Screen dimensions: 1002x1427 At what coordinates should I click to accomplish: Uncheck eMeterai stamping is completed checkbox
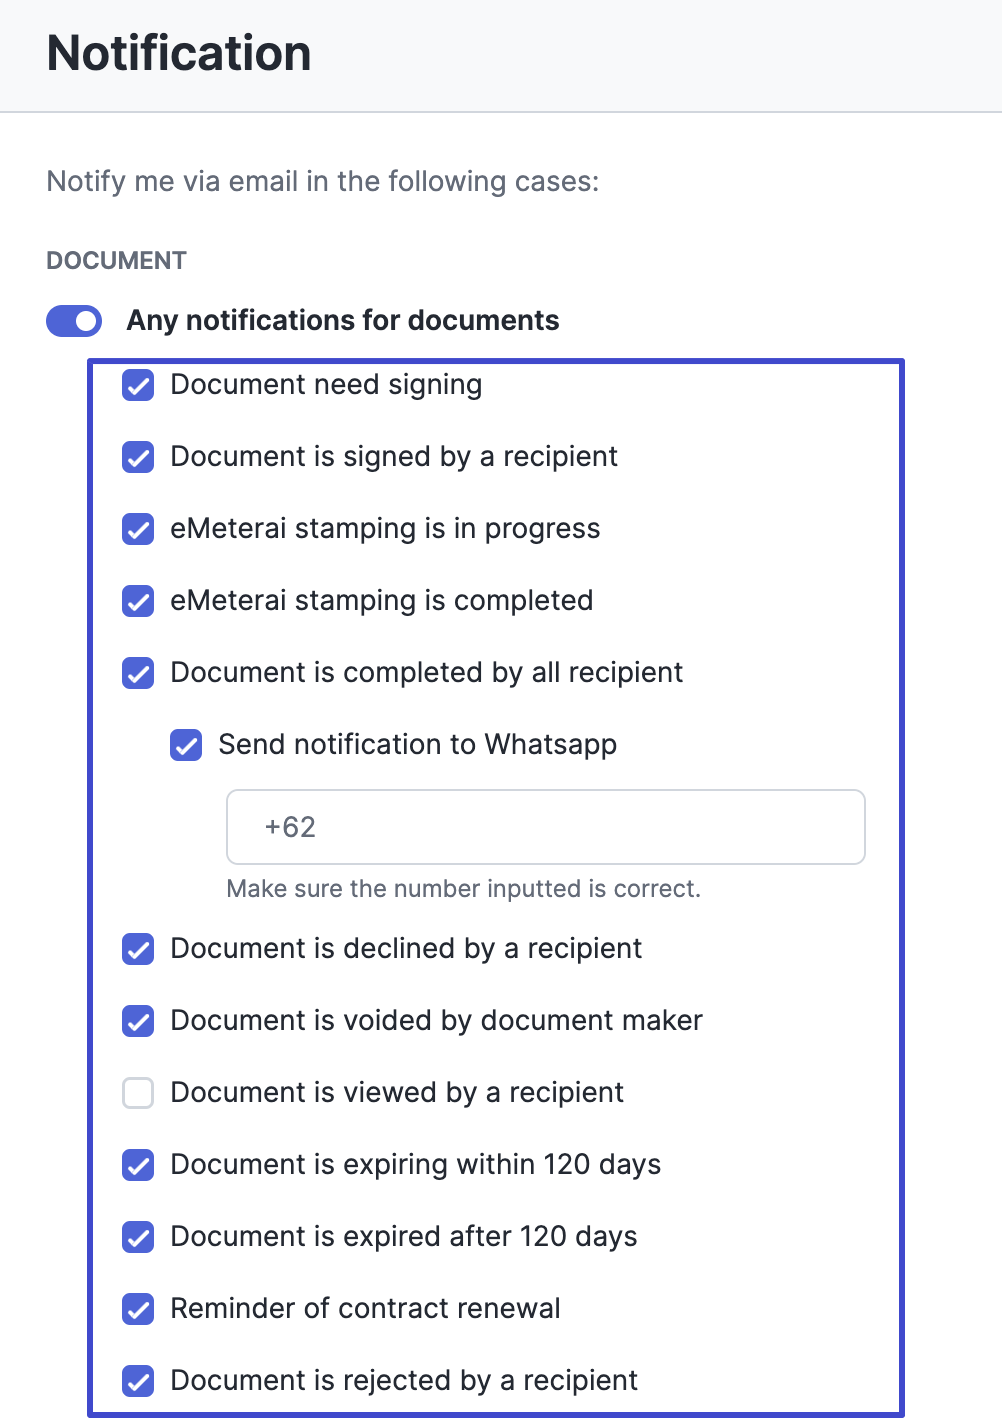pyautogui.click(x=138, y=601)
